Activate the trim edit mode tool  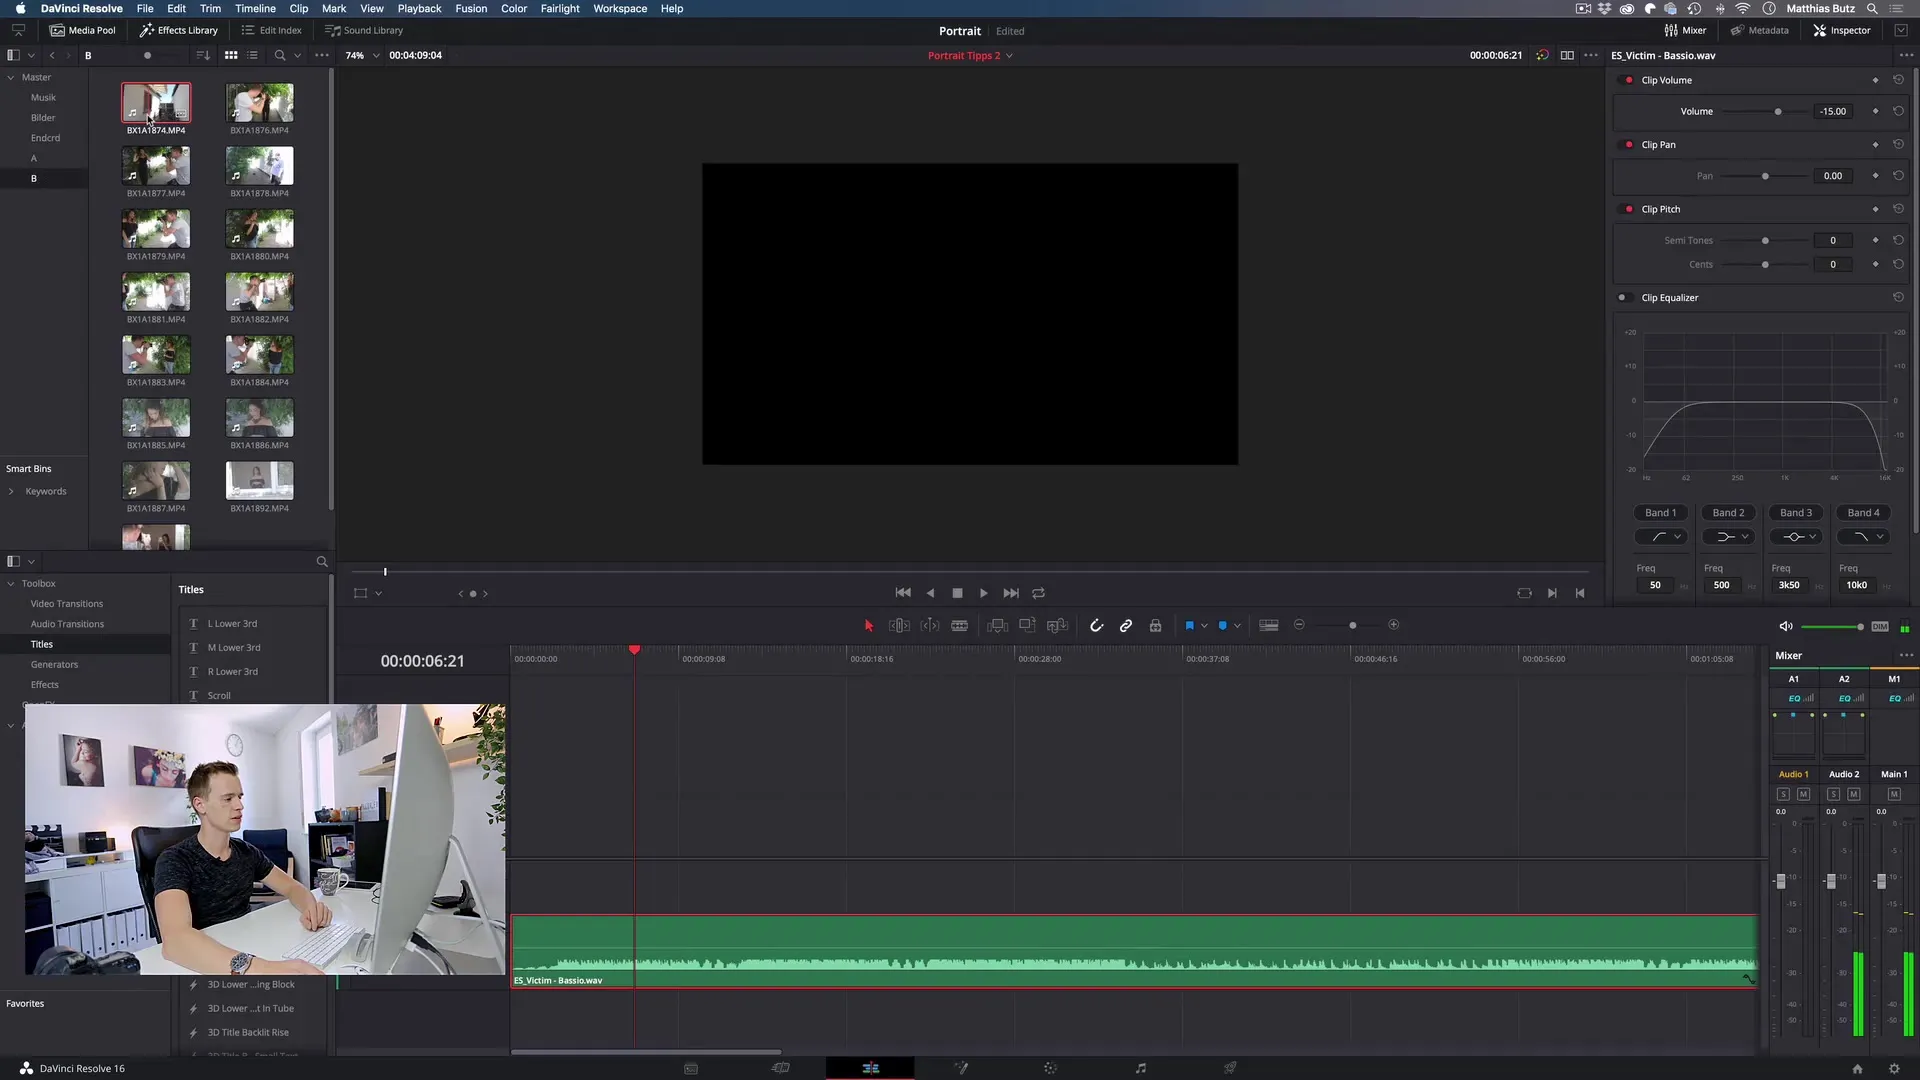[x=899, y=625]
